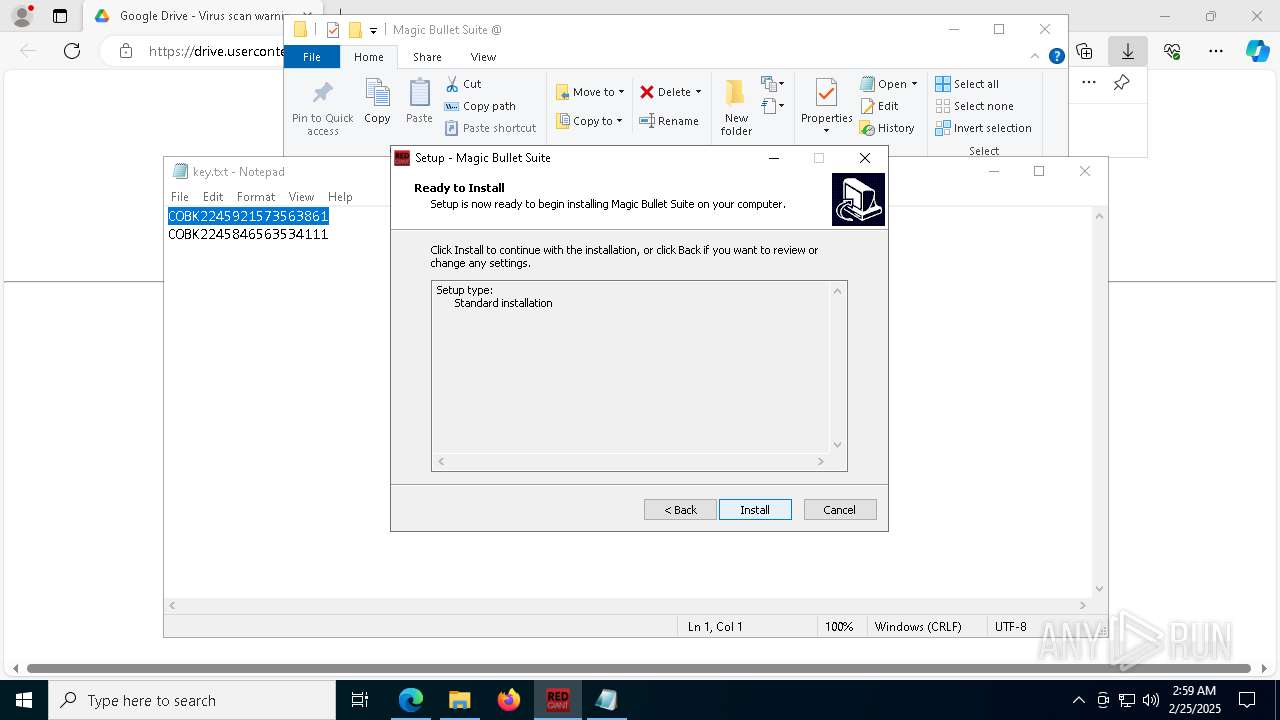Viewport: 1280px width, 720px height.
Task: Click the History command
Action: click(888, 128)
